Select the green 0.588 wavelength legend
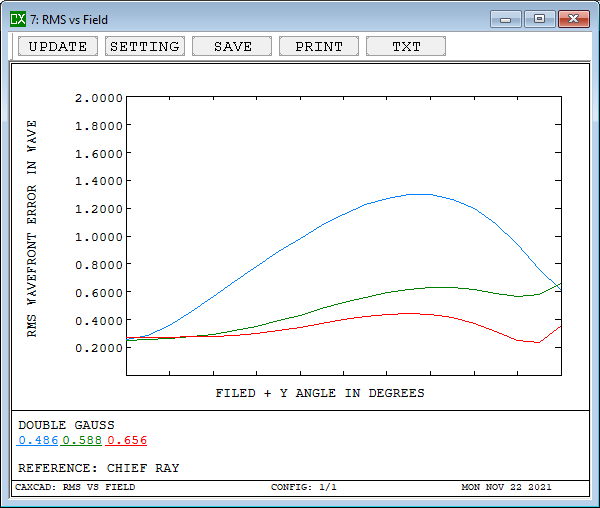The width and height of the screenshot is (600, 508). tap(82, 440)
